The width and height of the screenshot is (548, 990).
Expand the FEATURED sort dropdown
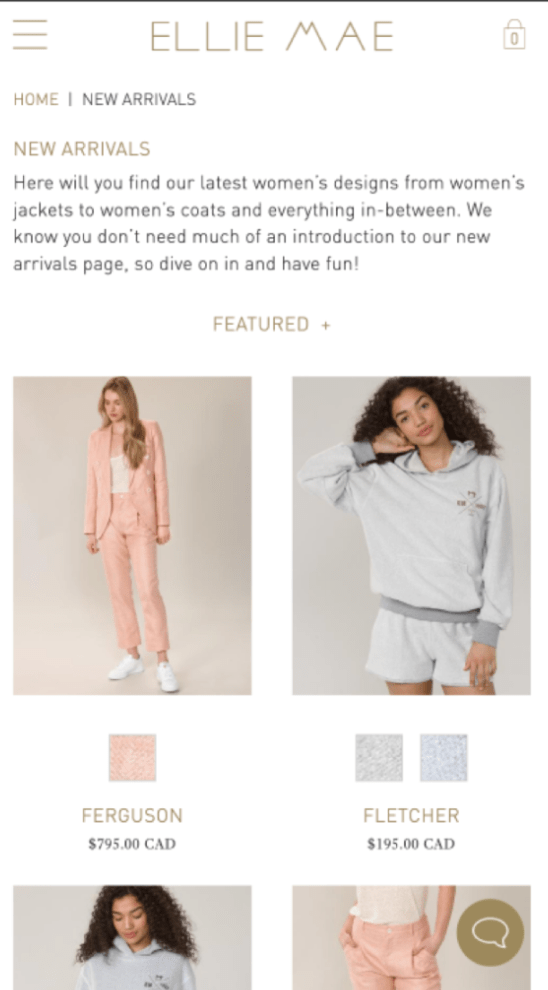[272, 325]
